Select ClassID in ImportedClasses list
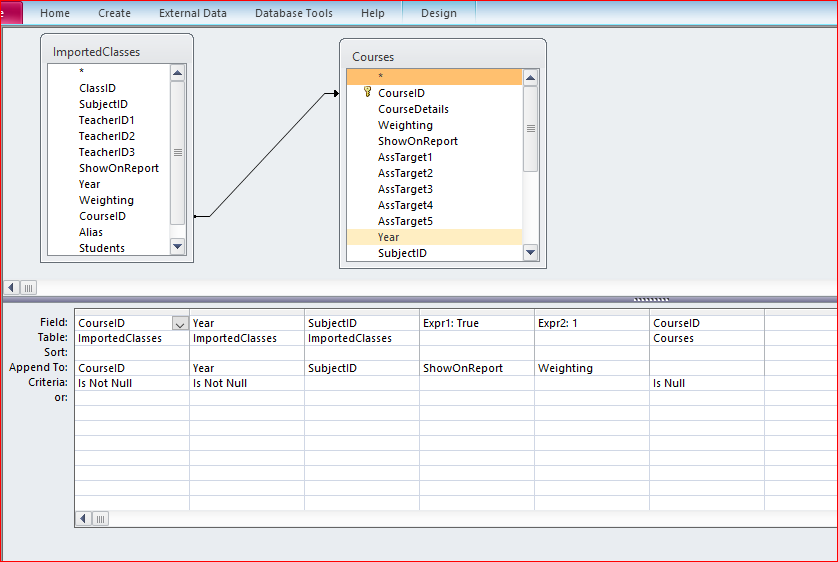The image size is (838, 562). tap(109, 88)
